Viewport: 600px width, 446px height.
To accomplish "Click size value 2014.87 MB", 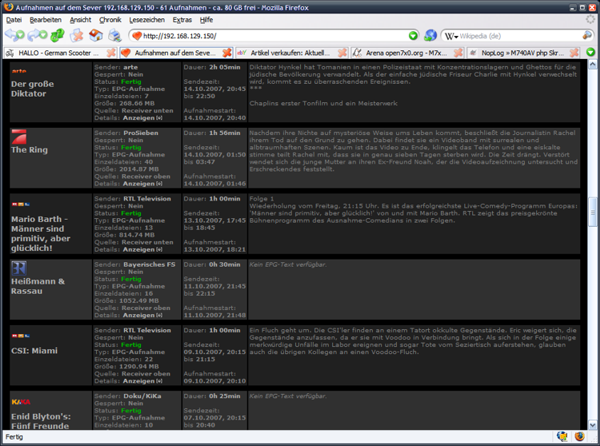I will (139, 169).
